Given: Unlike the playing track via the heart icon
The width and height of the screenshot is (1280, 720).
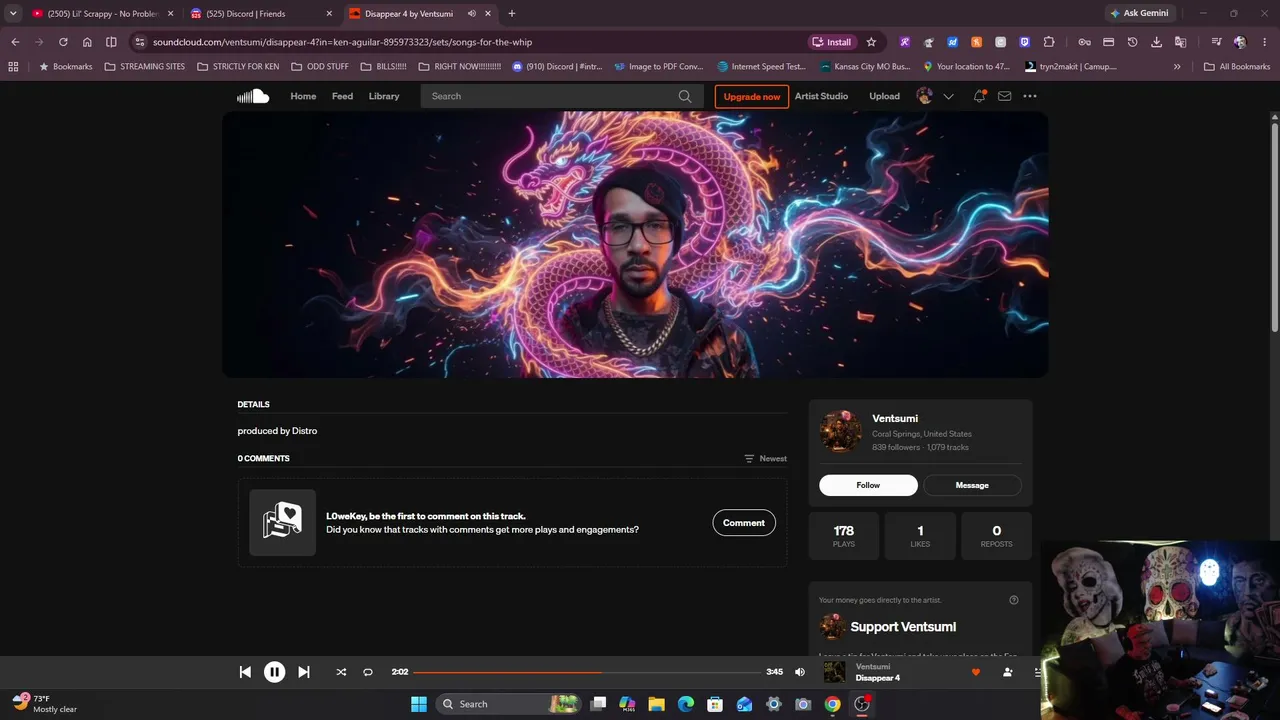Looking at the screenshot, I should [x=976, y=672].
